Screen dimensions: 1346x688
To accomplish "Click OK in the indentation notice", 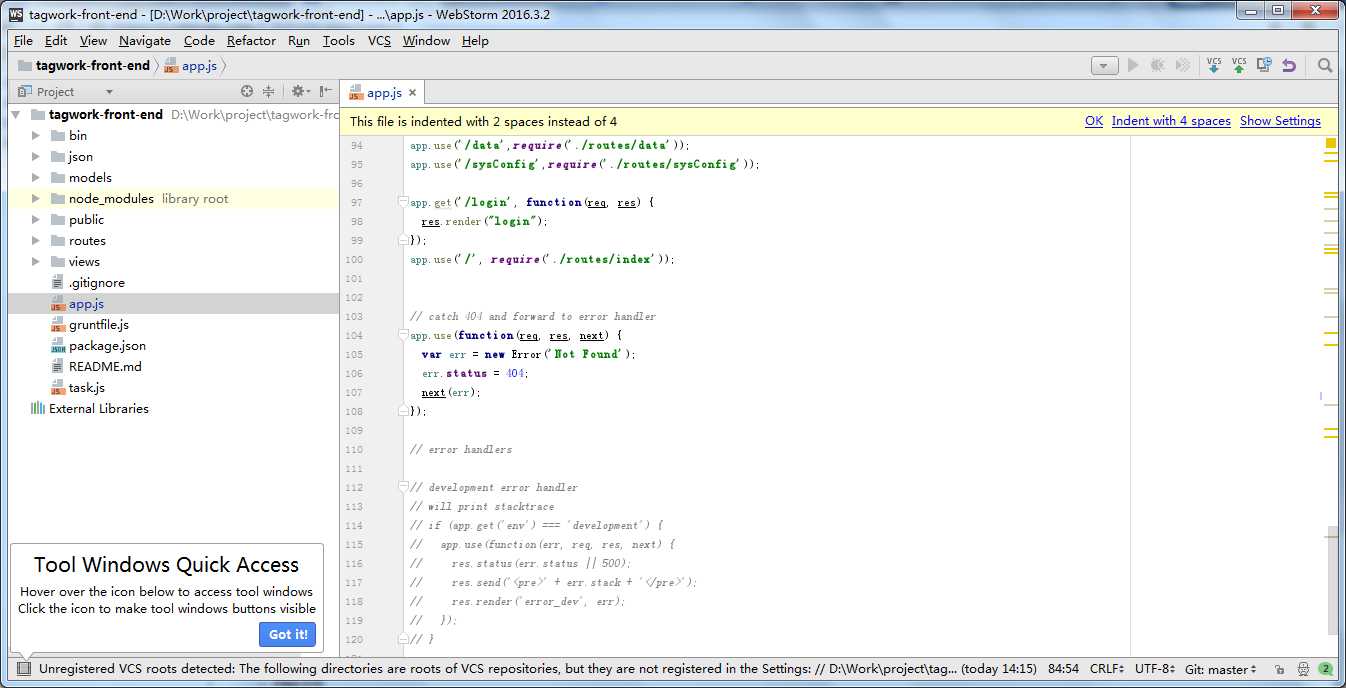I will click(1094, 120).
